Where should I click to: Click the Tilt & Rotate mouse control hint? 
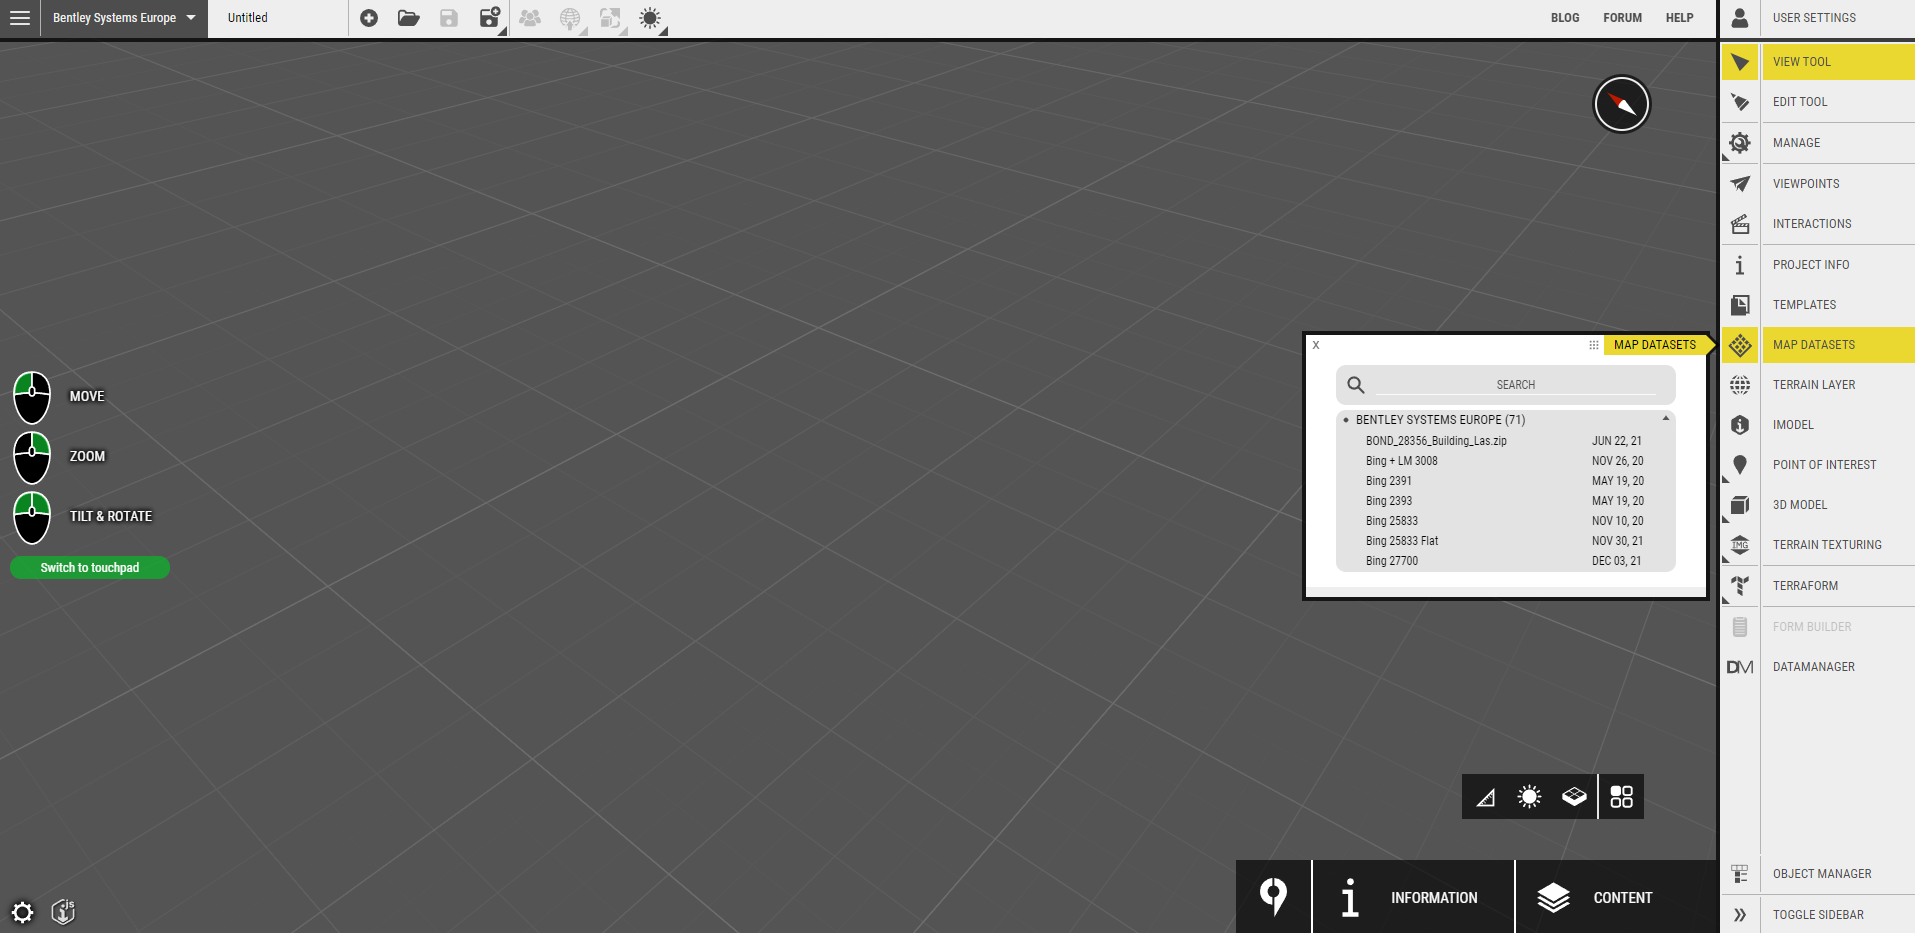coord(83,517)
